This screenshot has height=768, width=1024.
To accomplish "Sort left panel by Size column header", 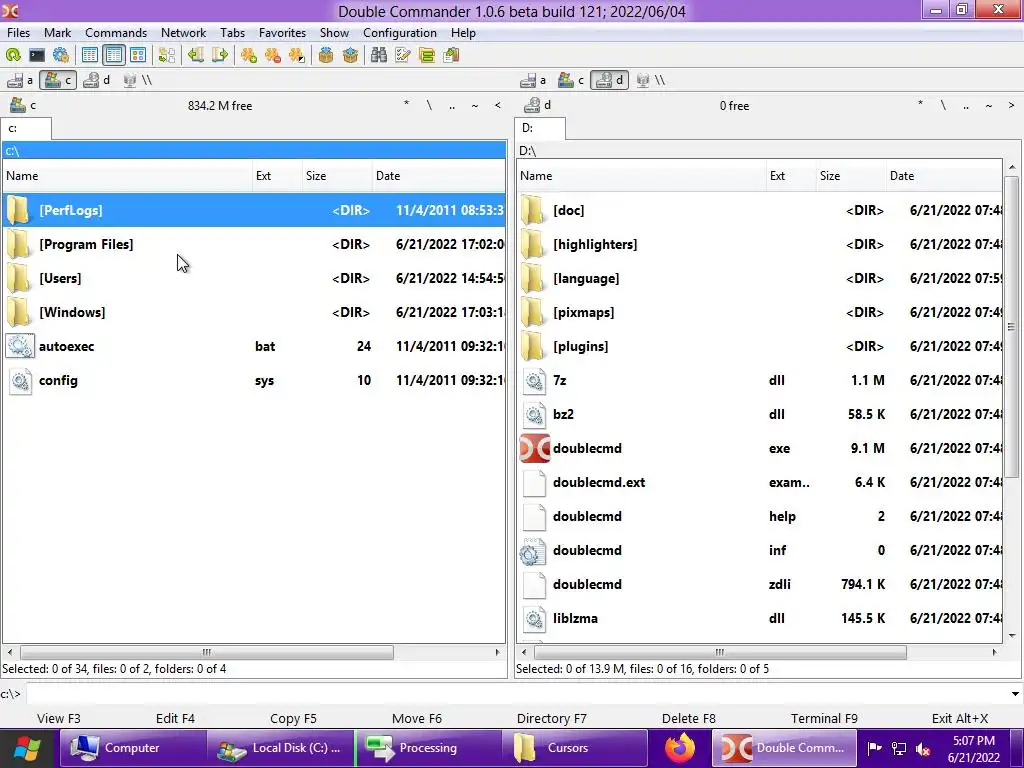I will point(337,176).
